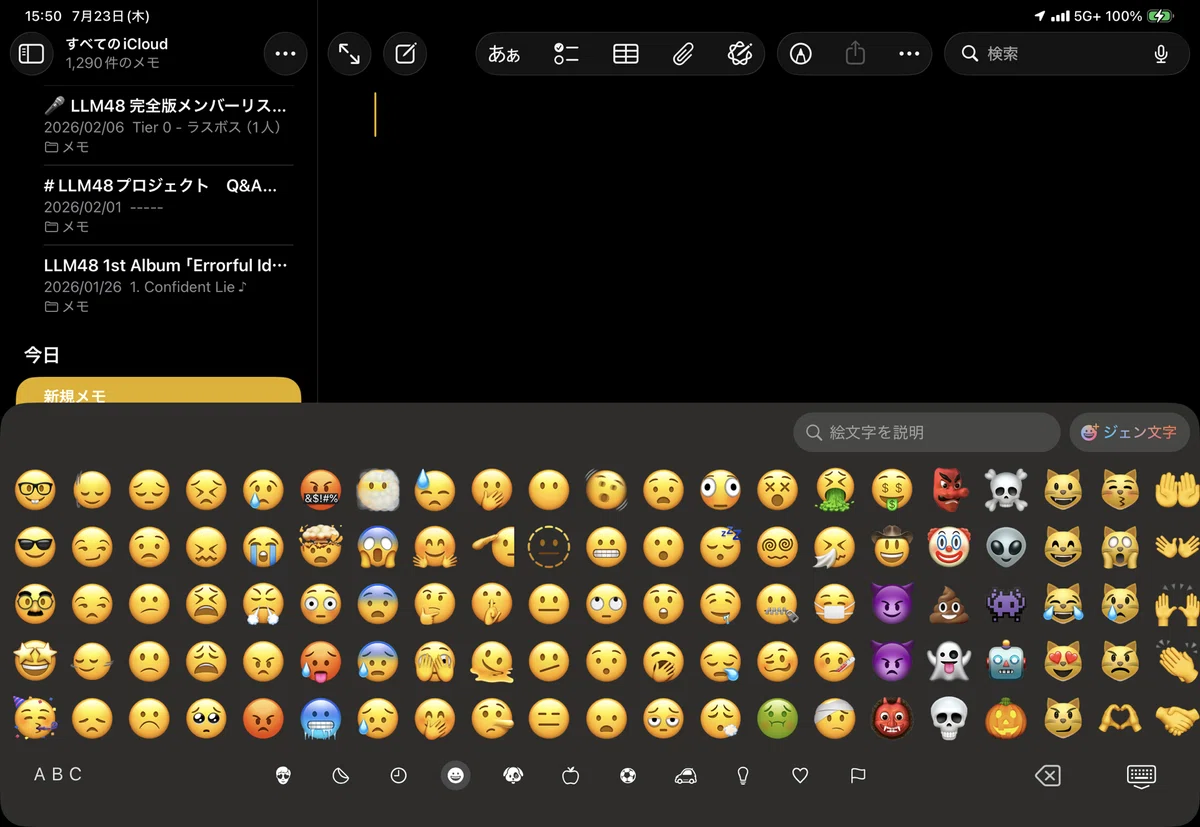Insert the clown face emoji

click(x=947, y=547)
